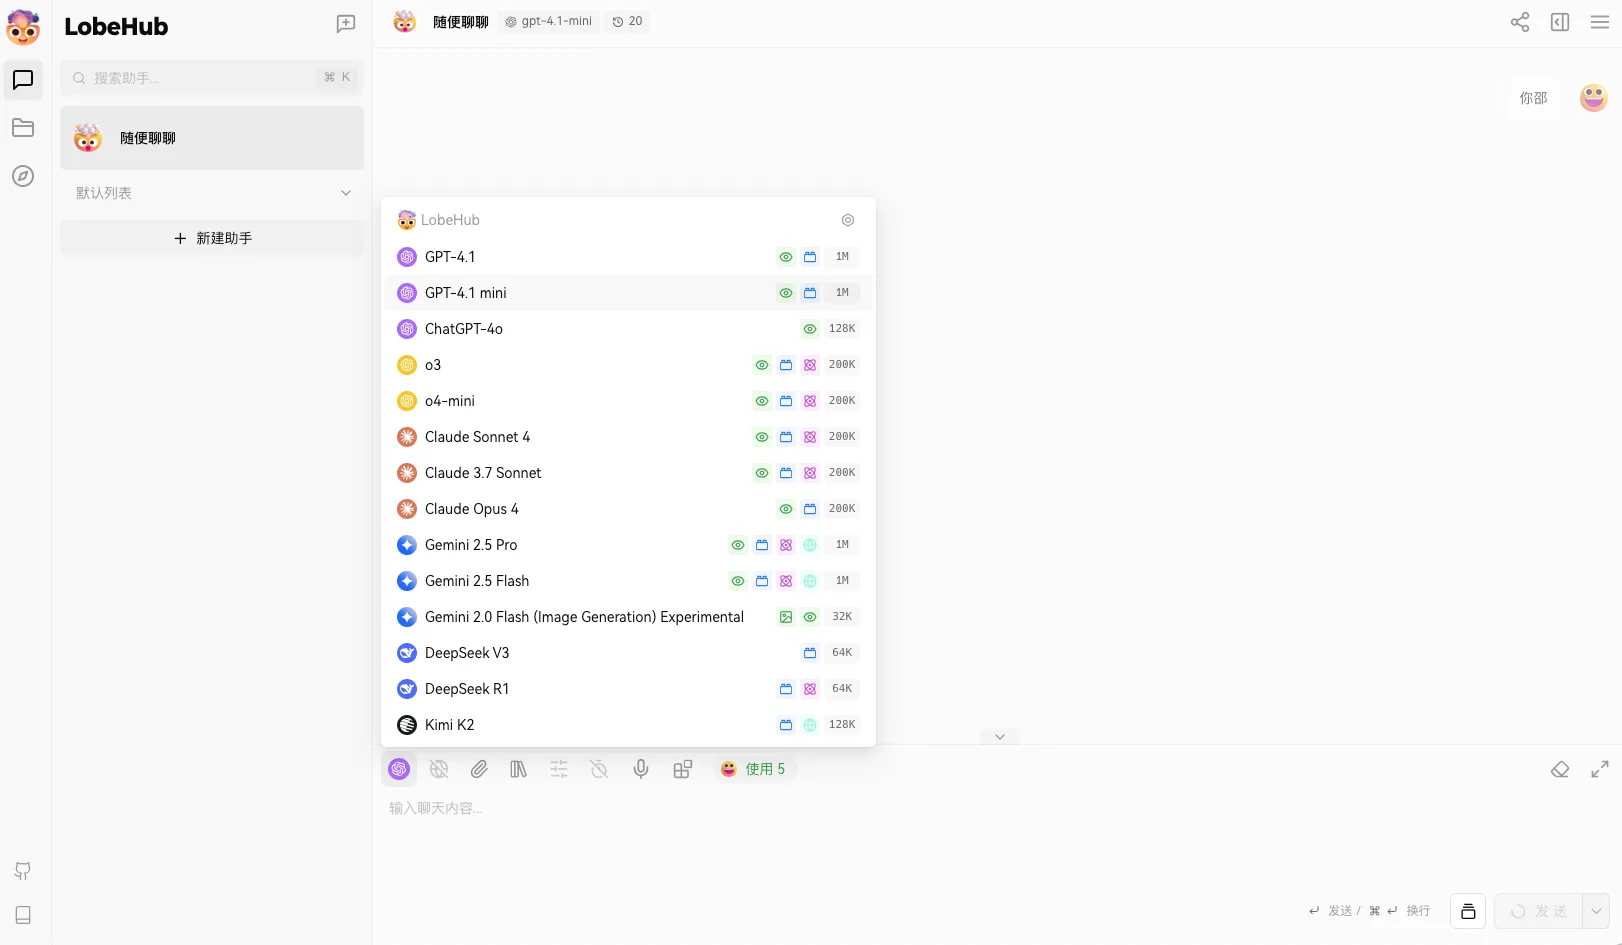Screen dimensions: 1622x945
Task: Click the save topic icon near send
Action: pos(1468,911)
